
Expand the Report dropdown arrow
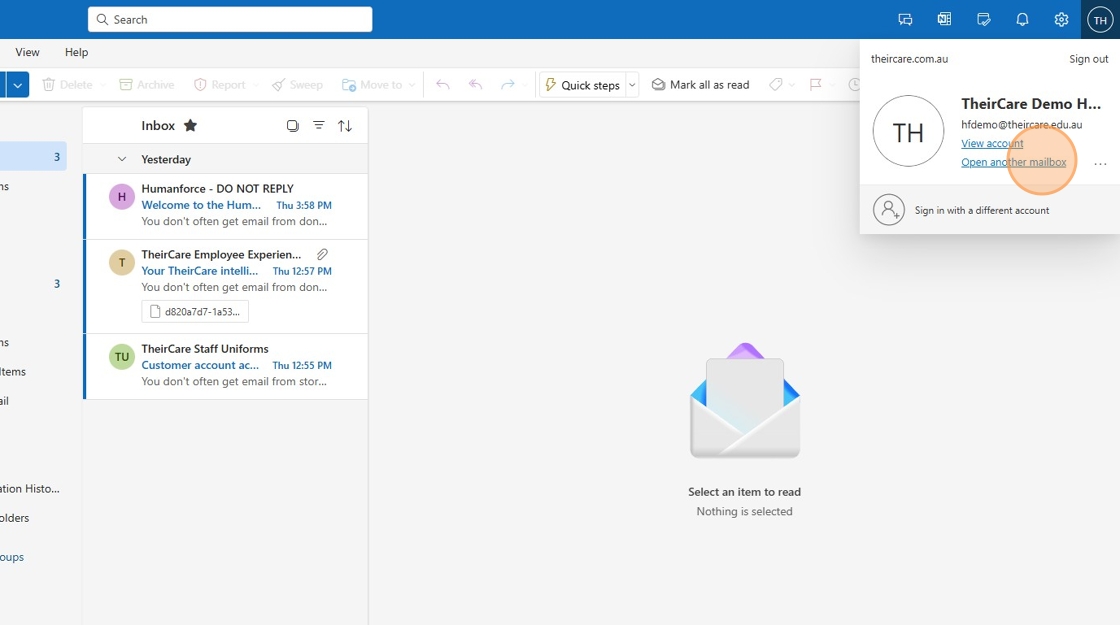(256, 84)
